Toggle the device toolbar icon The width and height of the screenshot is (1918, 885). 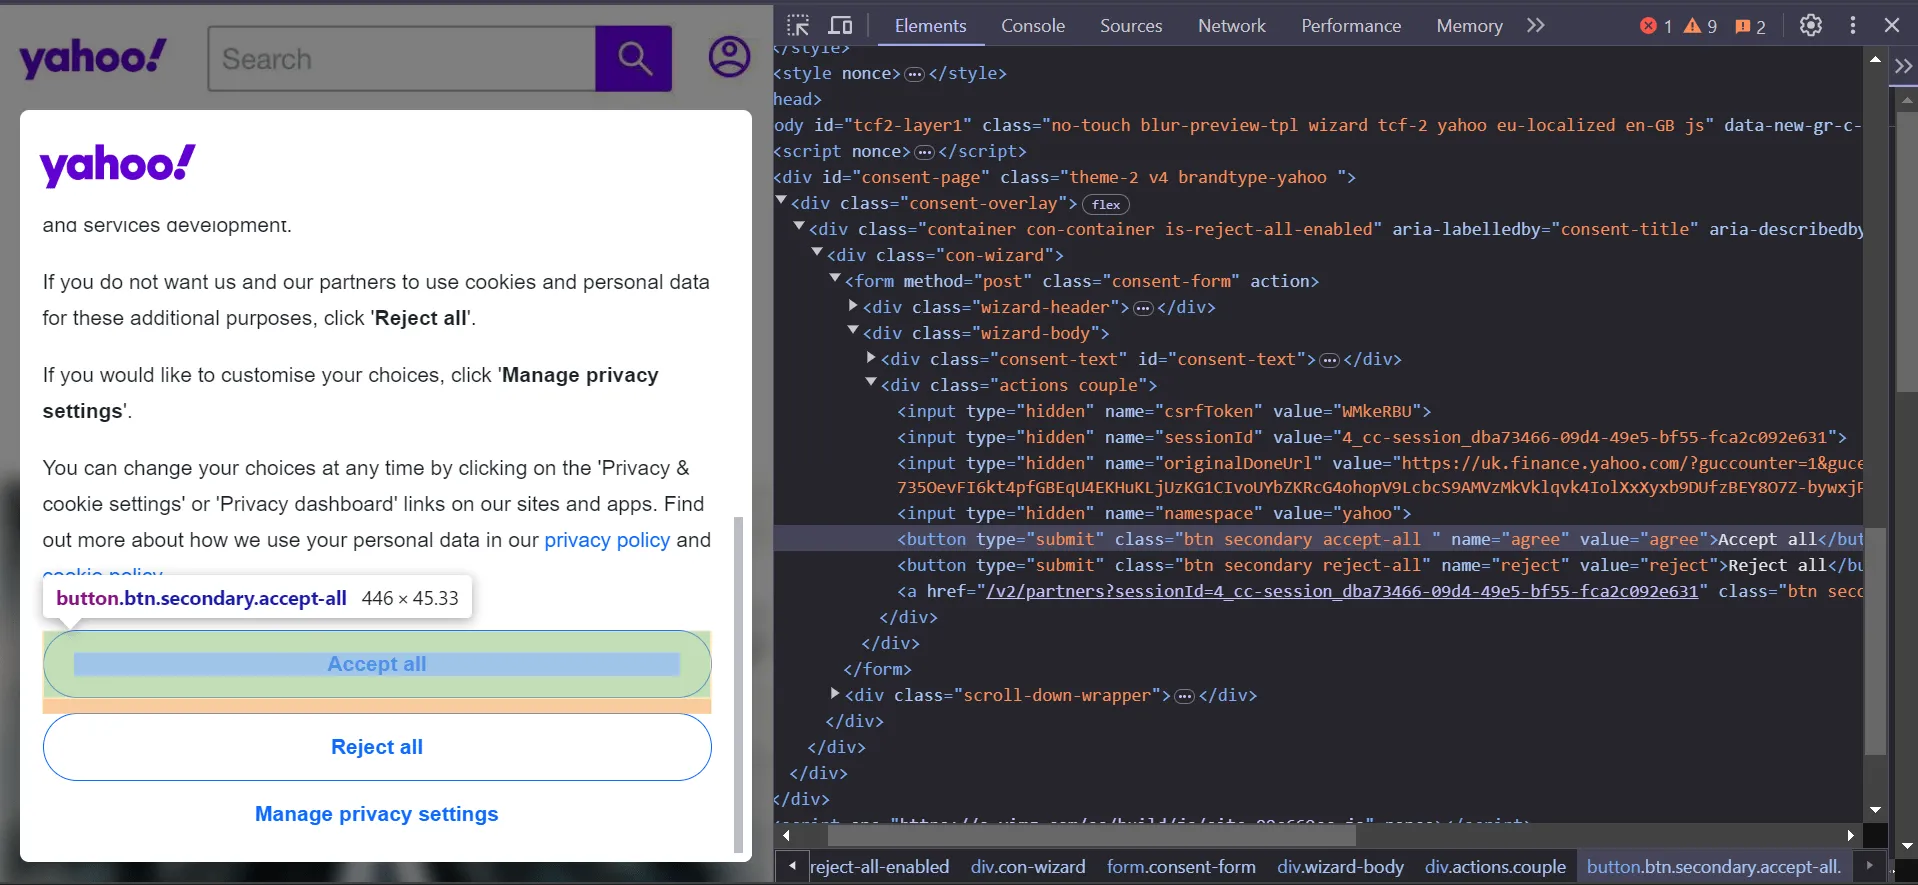841,26
